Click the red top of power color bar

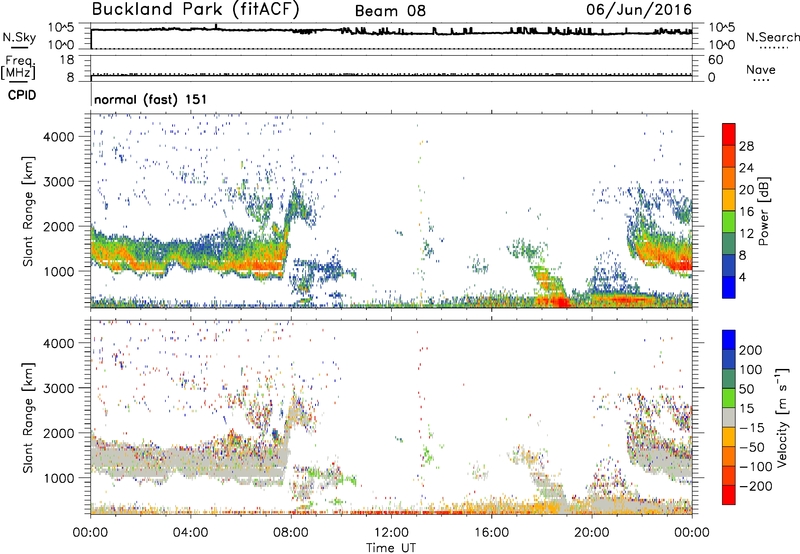[x=729, y=134]
